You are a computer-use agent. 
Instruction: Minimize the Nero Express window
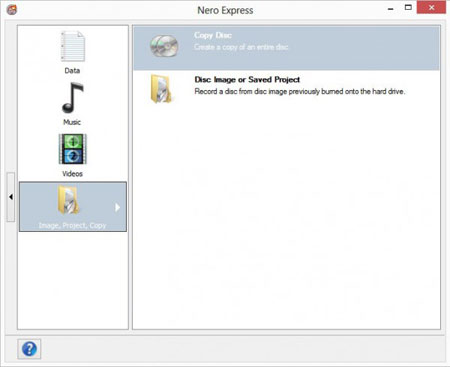coord(391,9)
